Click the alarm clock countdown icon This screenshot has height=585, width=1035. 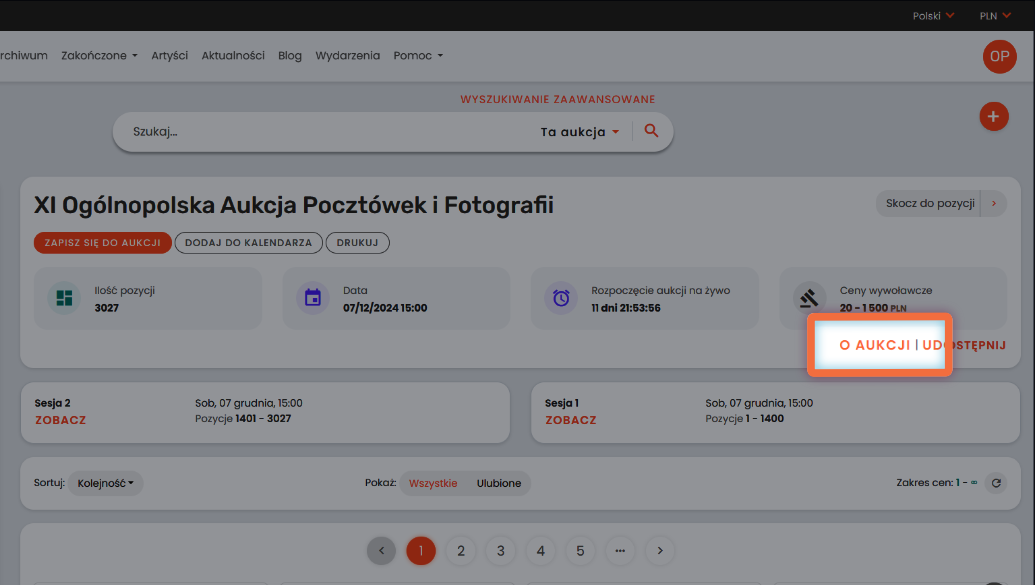pyautogui.click(x=561, y=298)
